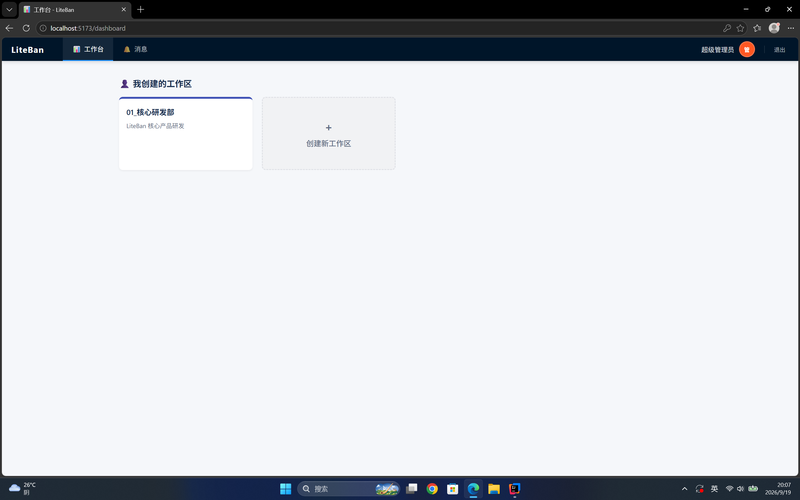Click the orange user avatar icon
Screen dimensions: 800x500
pos(746,49)
